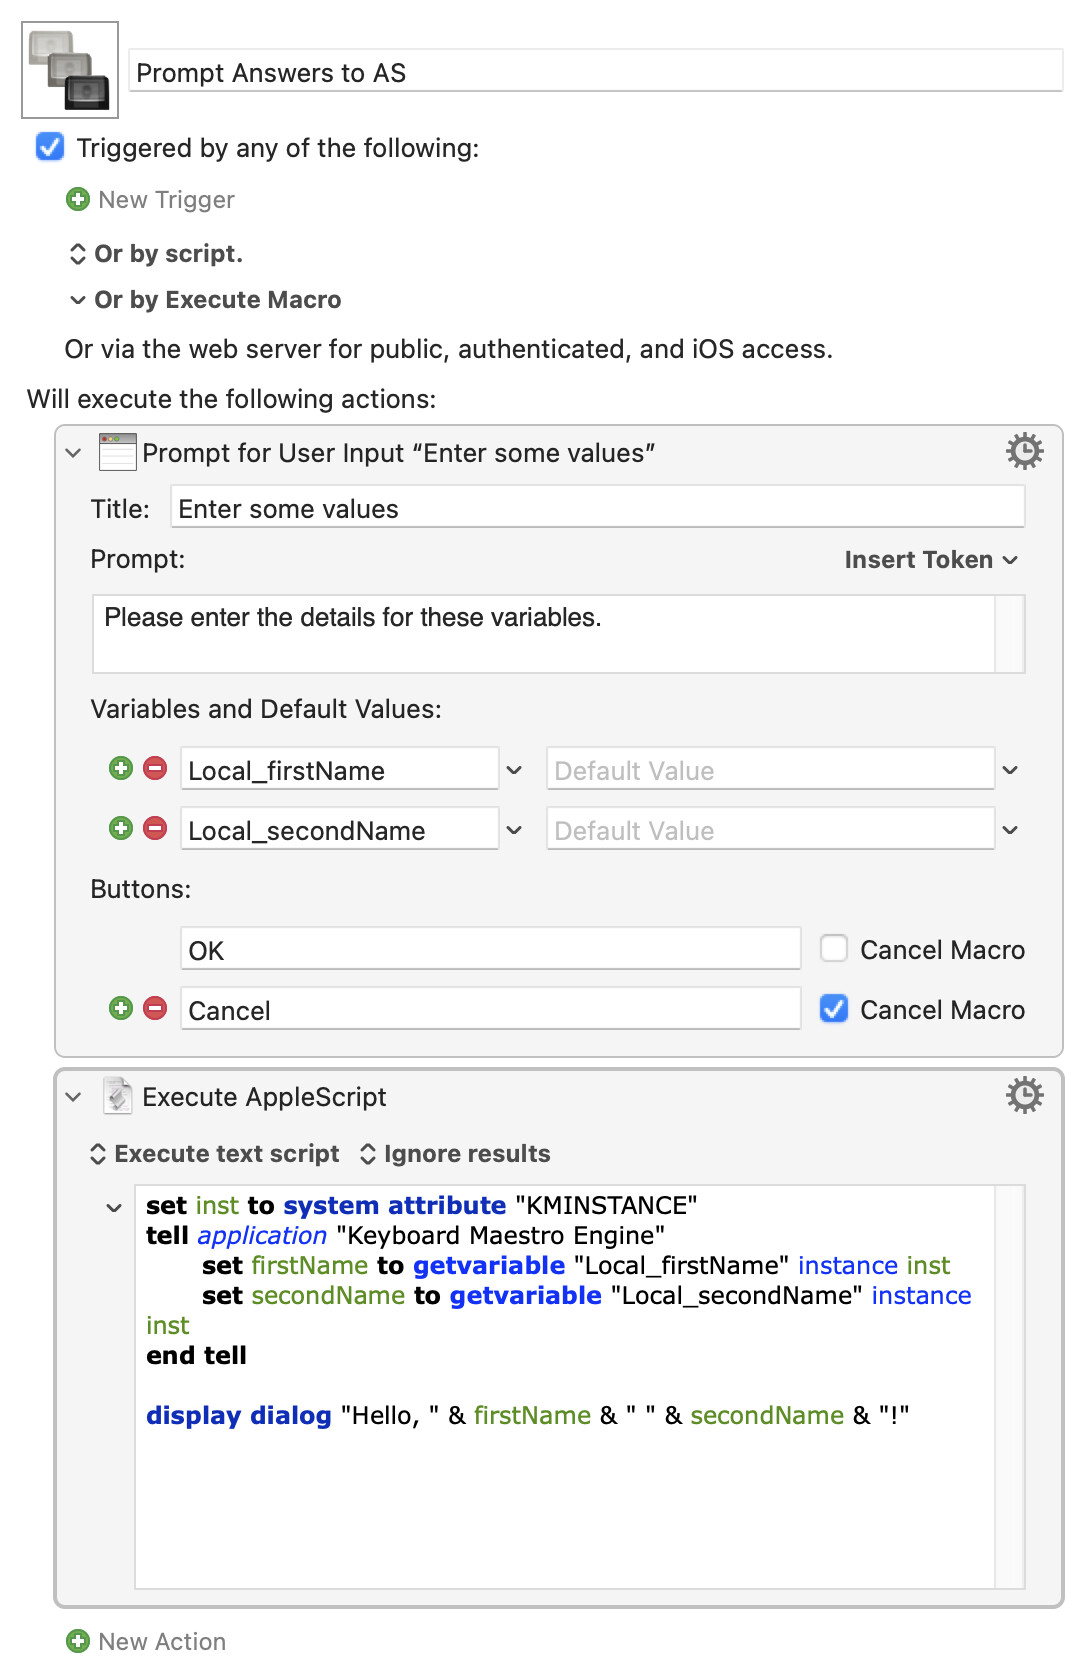1086x1674 pixels.
Task: Remove the Cancel button row
Action: click(x=155, y=1008)
